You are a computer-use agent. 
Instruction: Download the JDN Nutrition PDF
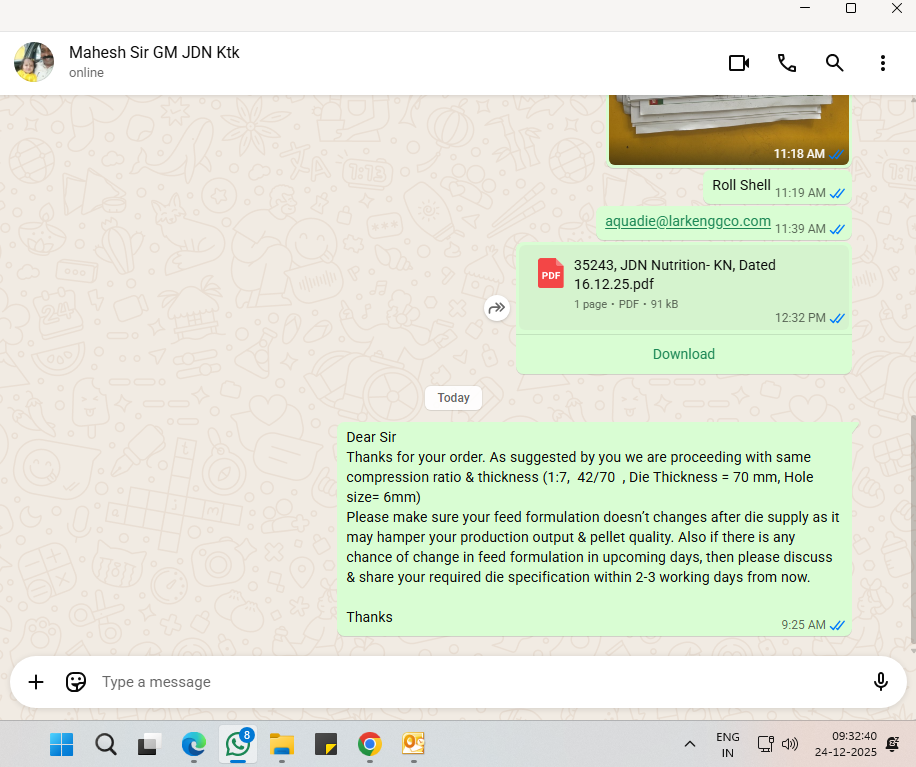pos(684,354)
